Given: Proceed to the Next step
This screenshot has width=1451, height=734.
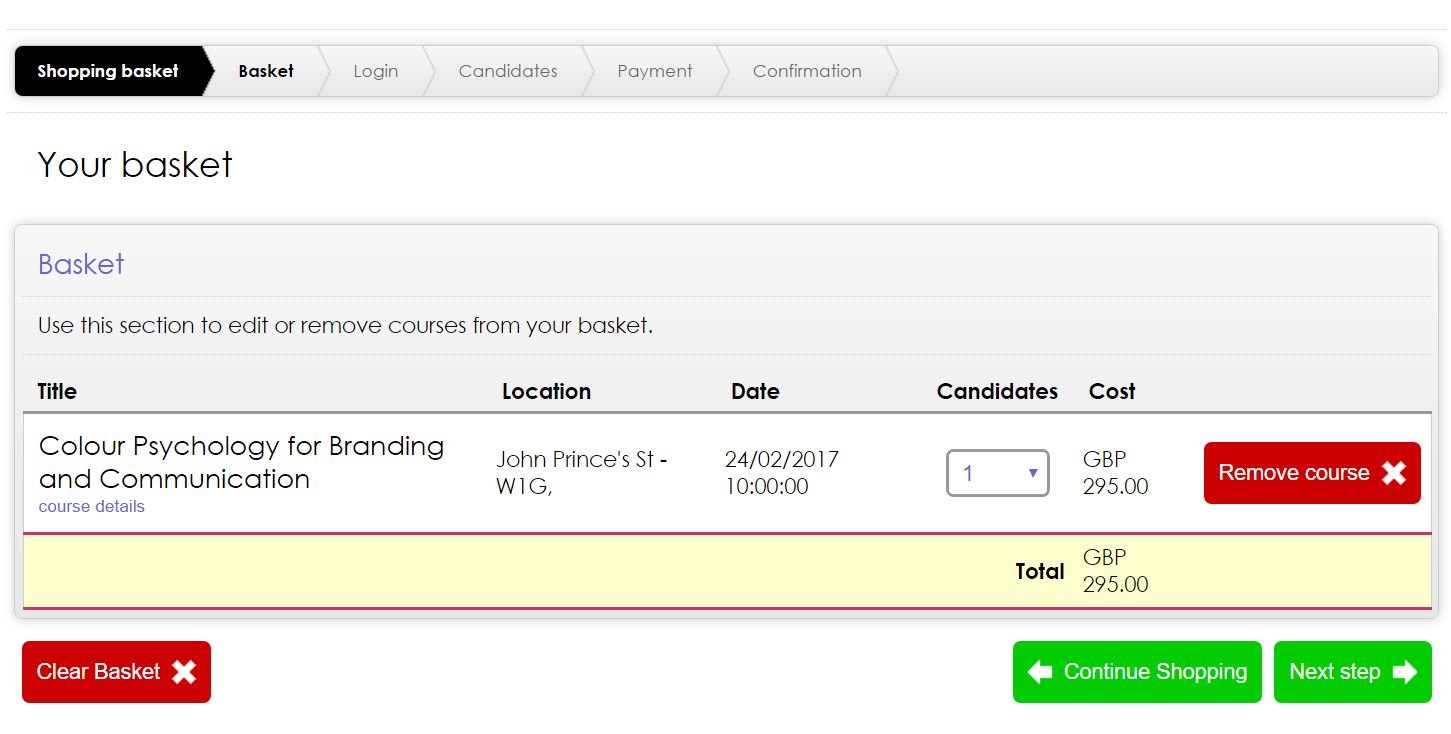Looking at the screenshot, I should pyautogui.click(x=1353, y=672).
